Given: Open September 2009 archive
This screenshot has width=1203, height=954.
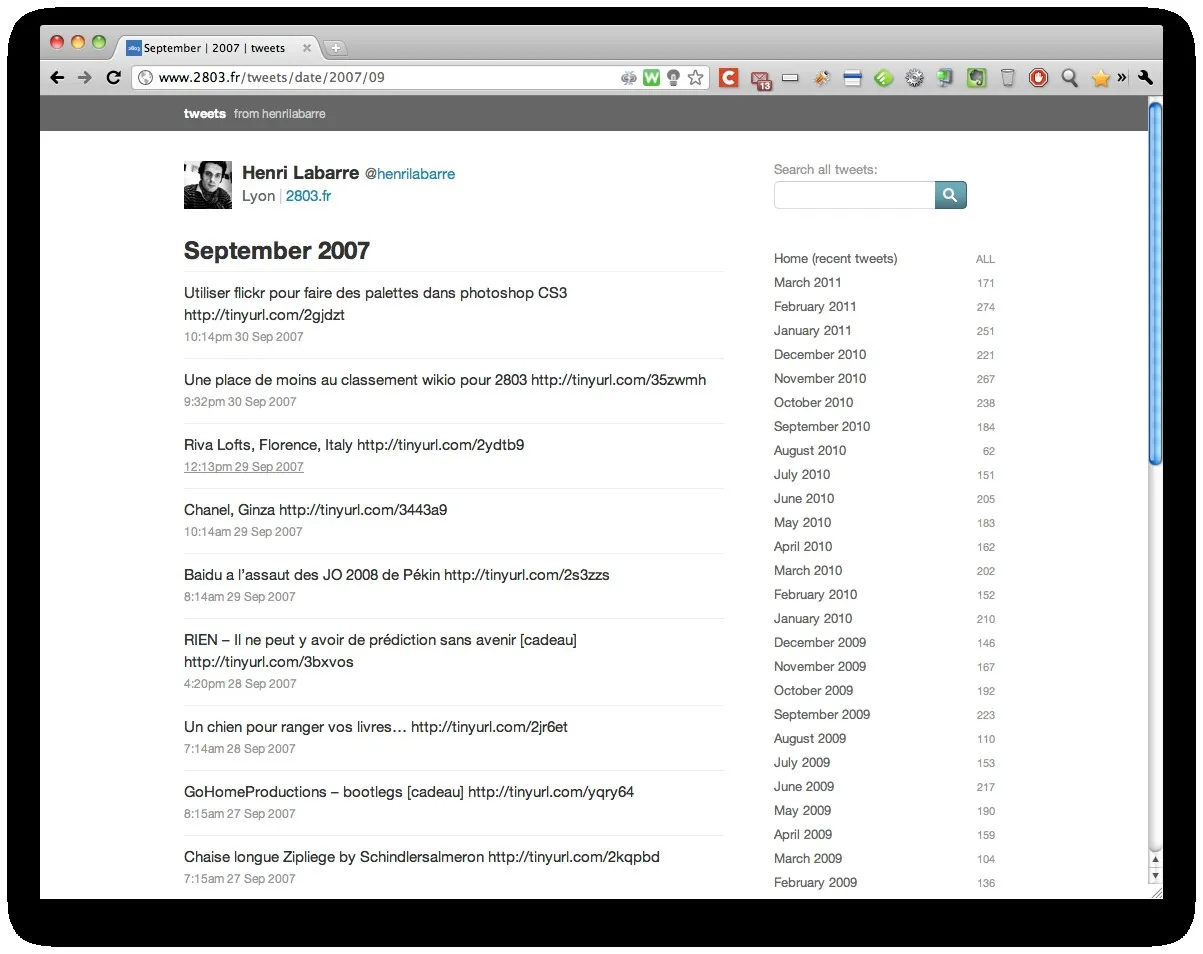Looking at the screenshot, I should [822, 715].
